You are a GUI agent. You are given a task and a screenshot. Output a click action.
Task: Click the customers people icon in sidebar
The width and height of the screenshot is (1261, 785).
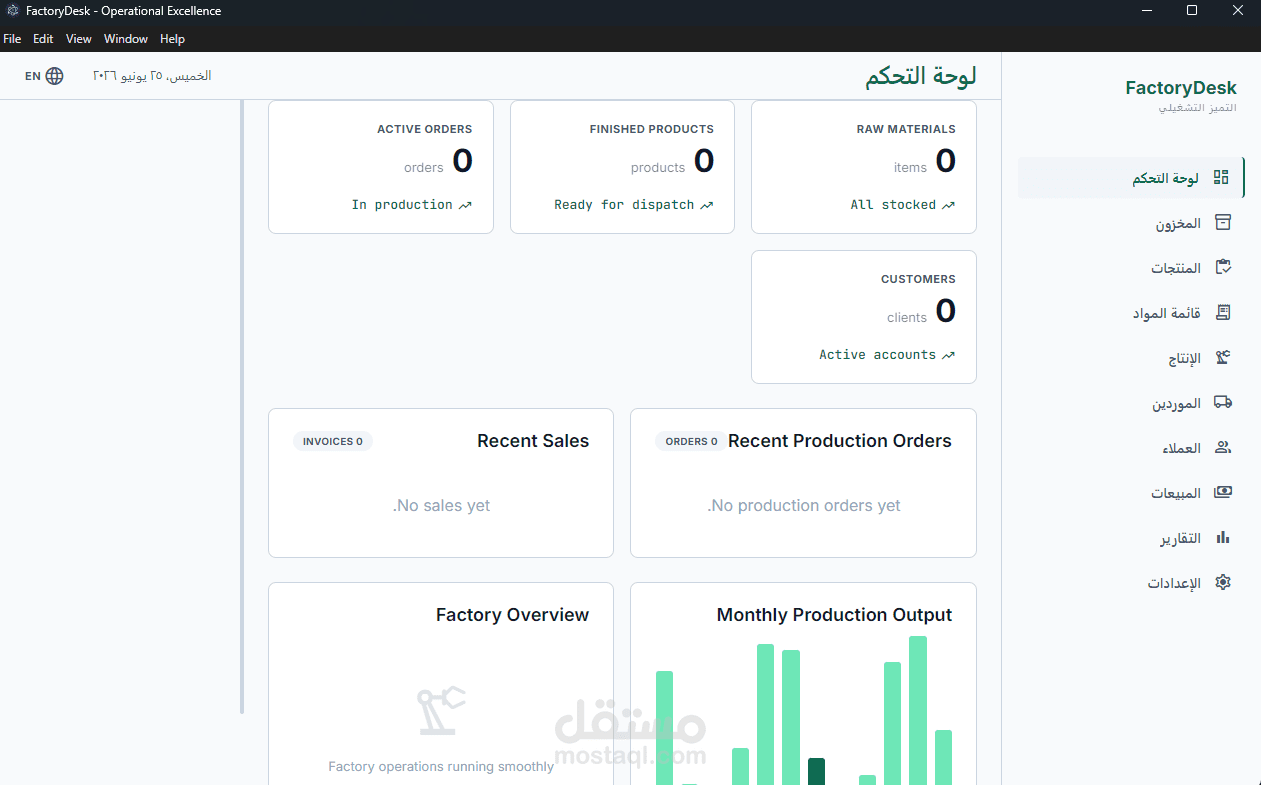click(x=1222, y=447)
